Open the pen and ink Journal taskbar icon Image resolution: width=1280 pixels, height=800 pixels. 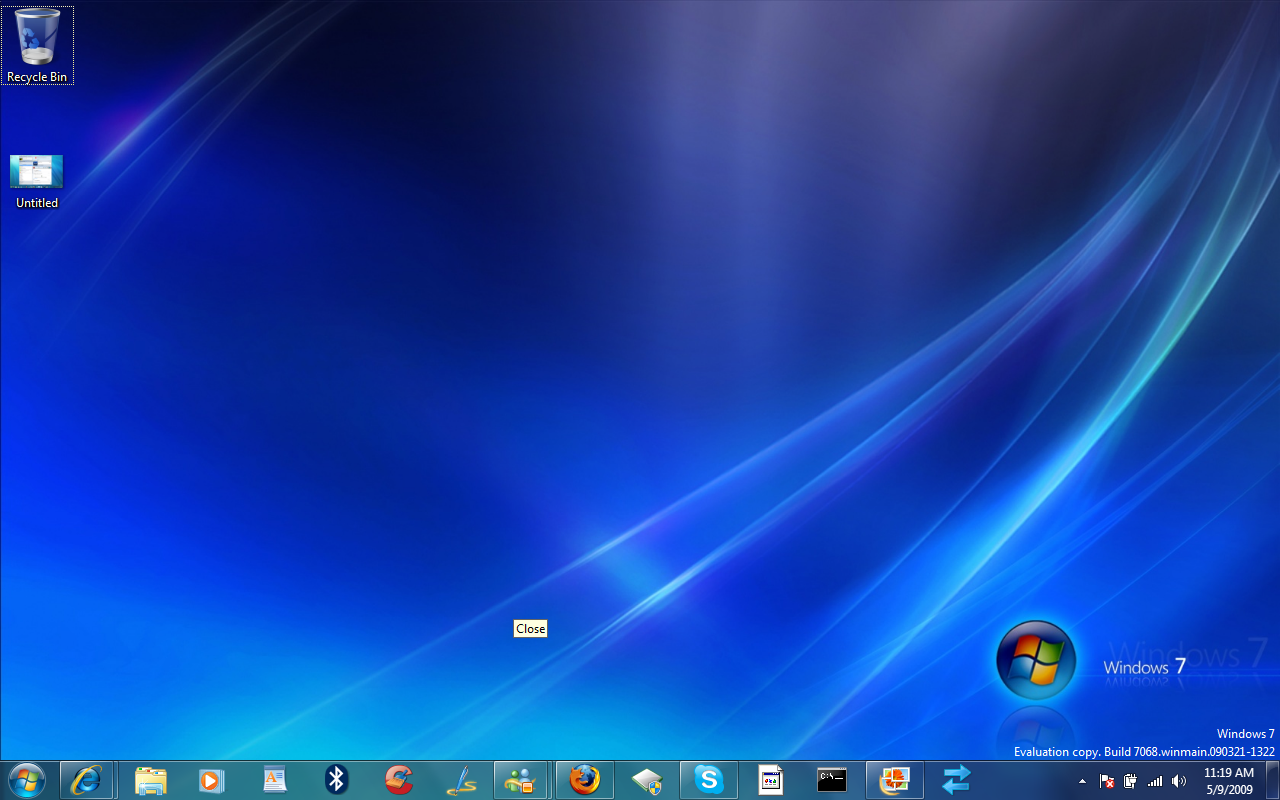pos(461,779)
